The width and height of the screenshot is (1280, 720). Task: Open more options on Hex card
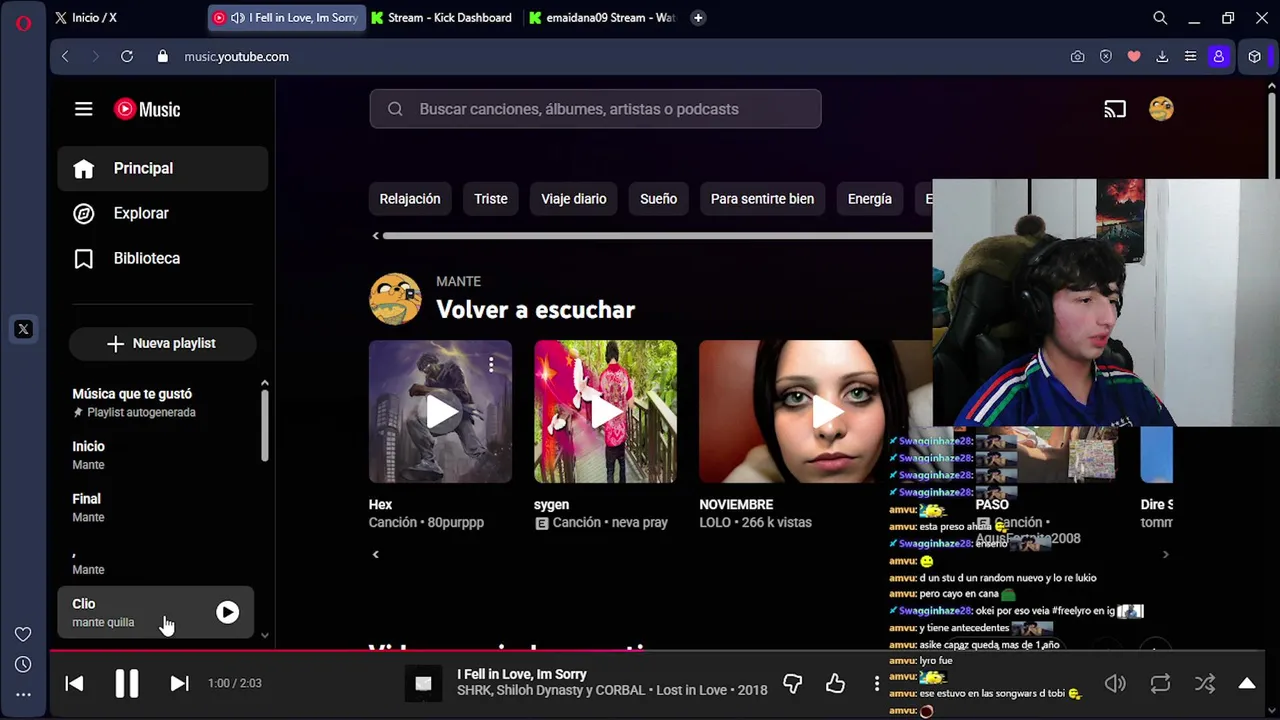(x=491, y=365)
